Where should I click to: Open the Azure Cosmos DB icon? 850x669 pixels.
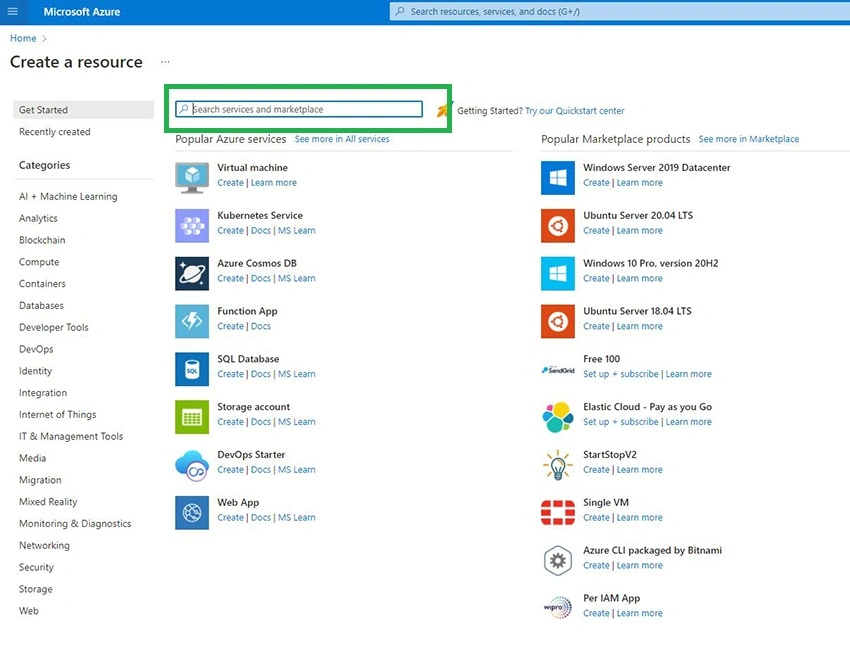192,273
